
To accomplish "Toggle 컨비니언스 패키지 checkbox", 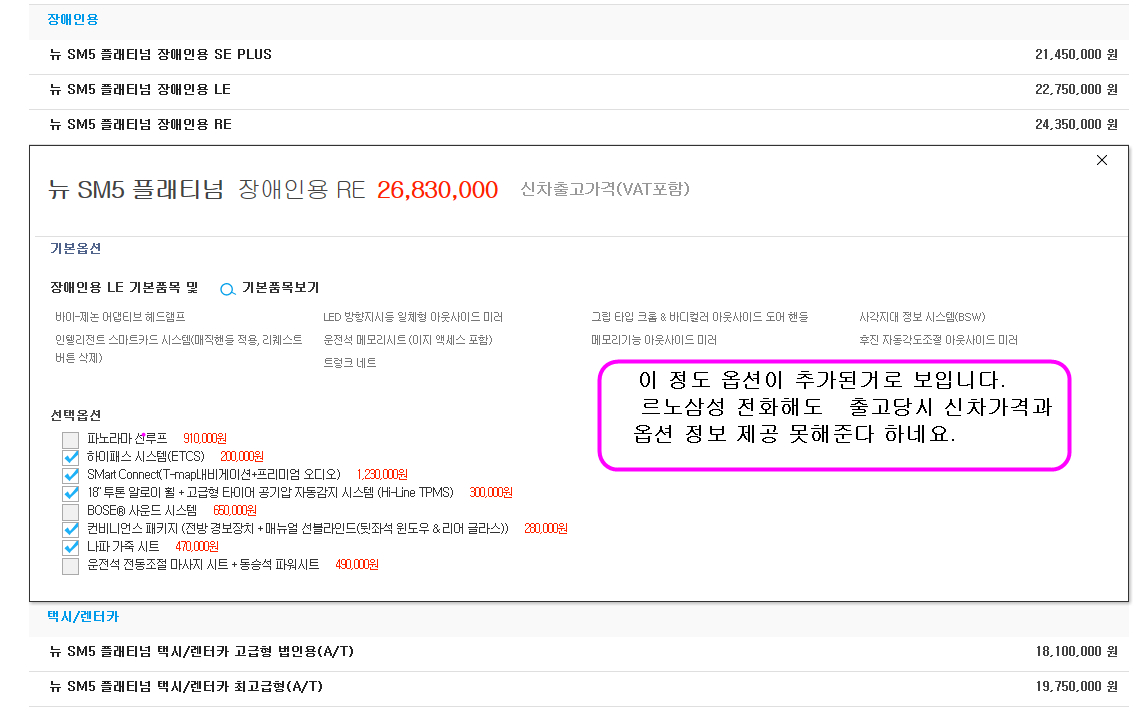I will coord(70,529).
